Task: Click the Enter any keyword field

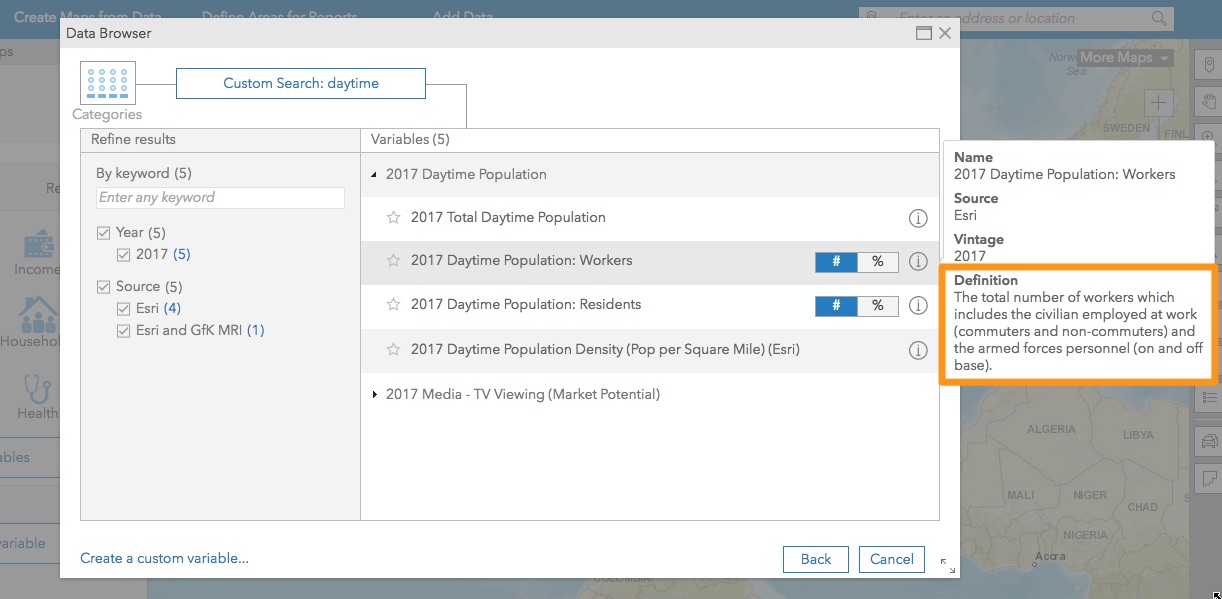Action: [x=220, y=198]
